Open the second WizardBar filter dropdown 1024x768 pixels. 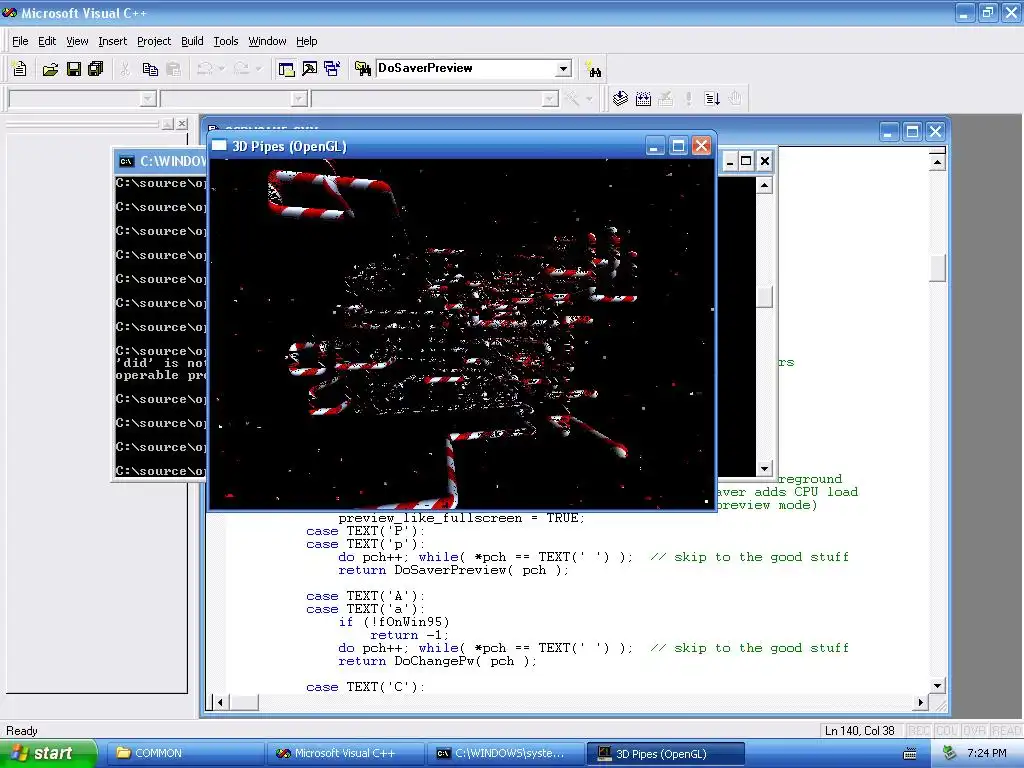299,99
